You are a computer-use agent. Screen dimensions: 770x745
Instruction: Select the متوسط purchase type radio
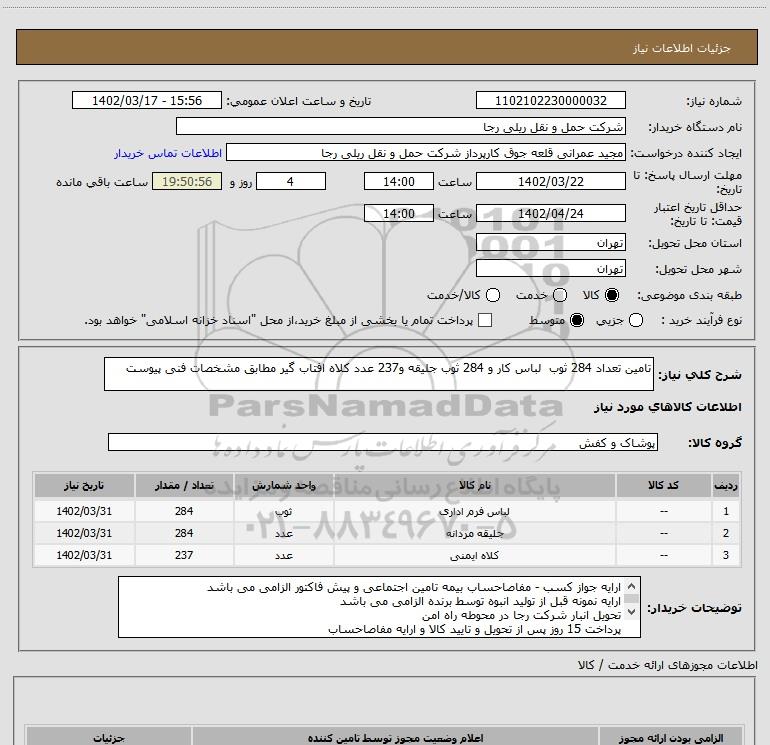(x=577, y=320)
